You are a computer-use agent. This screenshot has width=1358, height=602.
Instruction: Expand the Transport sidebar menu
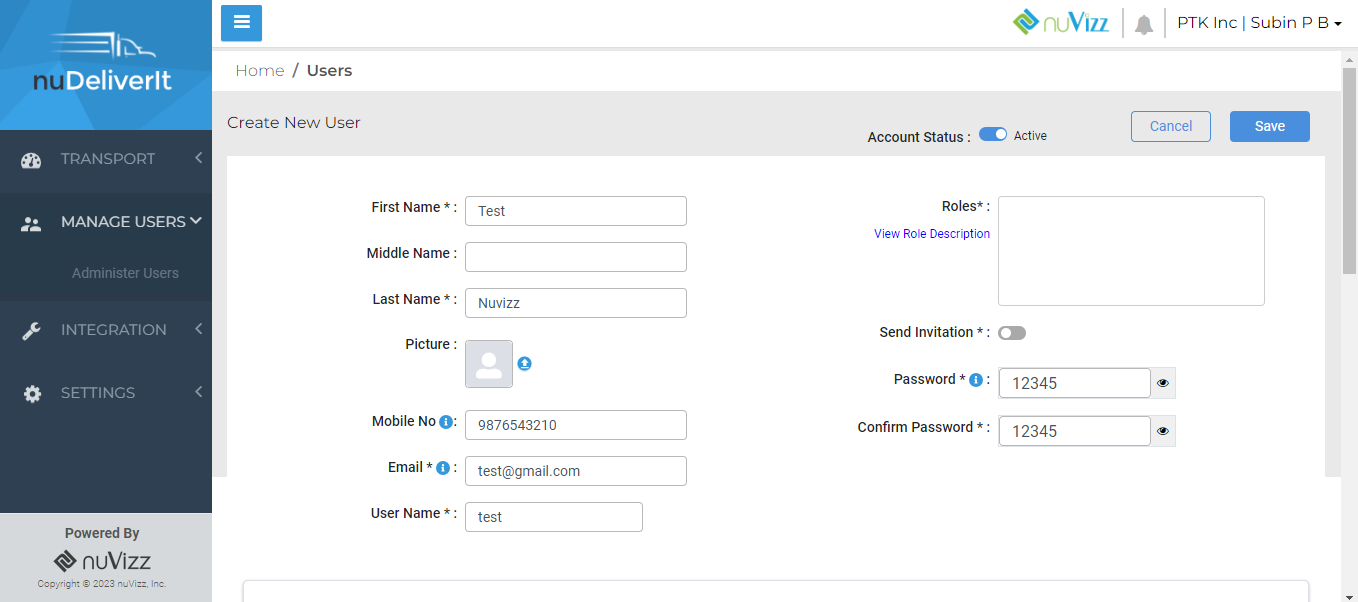pyautogui.click(x=108, y=159)
